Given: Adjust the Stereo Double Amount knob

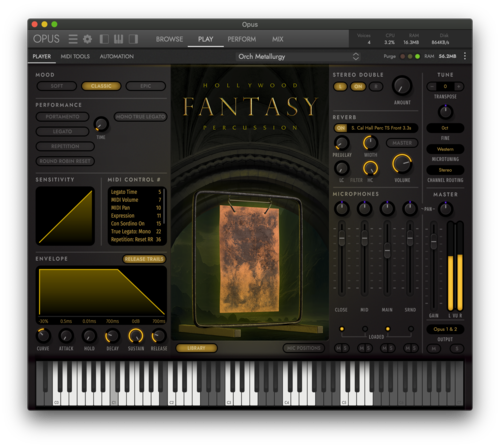Looking at the screenshot, I should coord(402,86).
